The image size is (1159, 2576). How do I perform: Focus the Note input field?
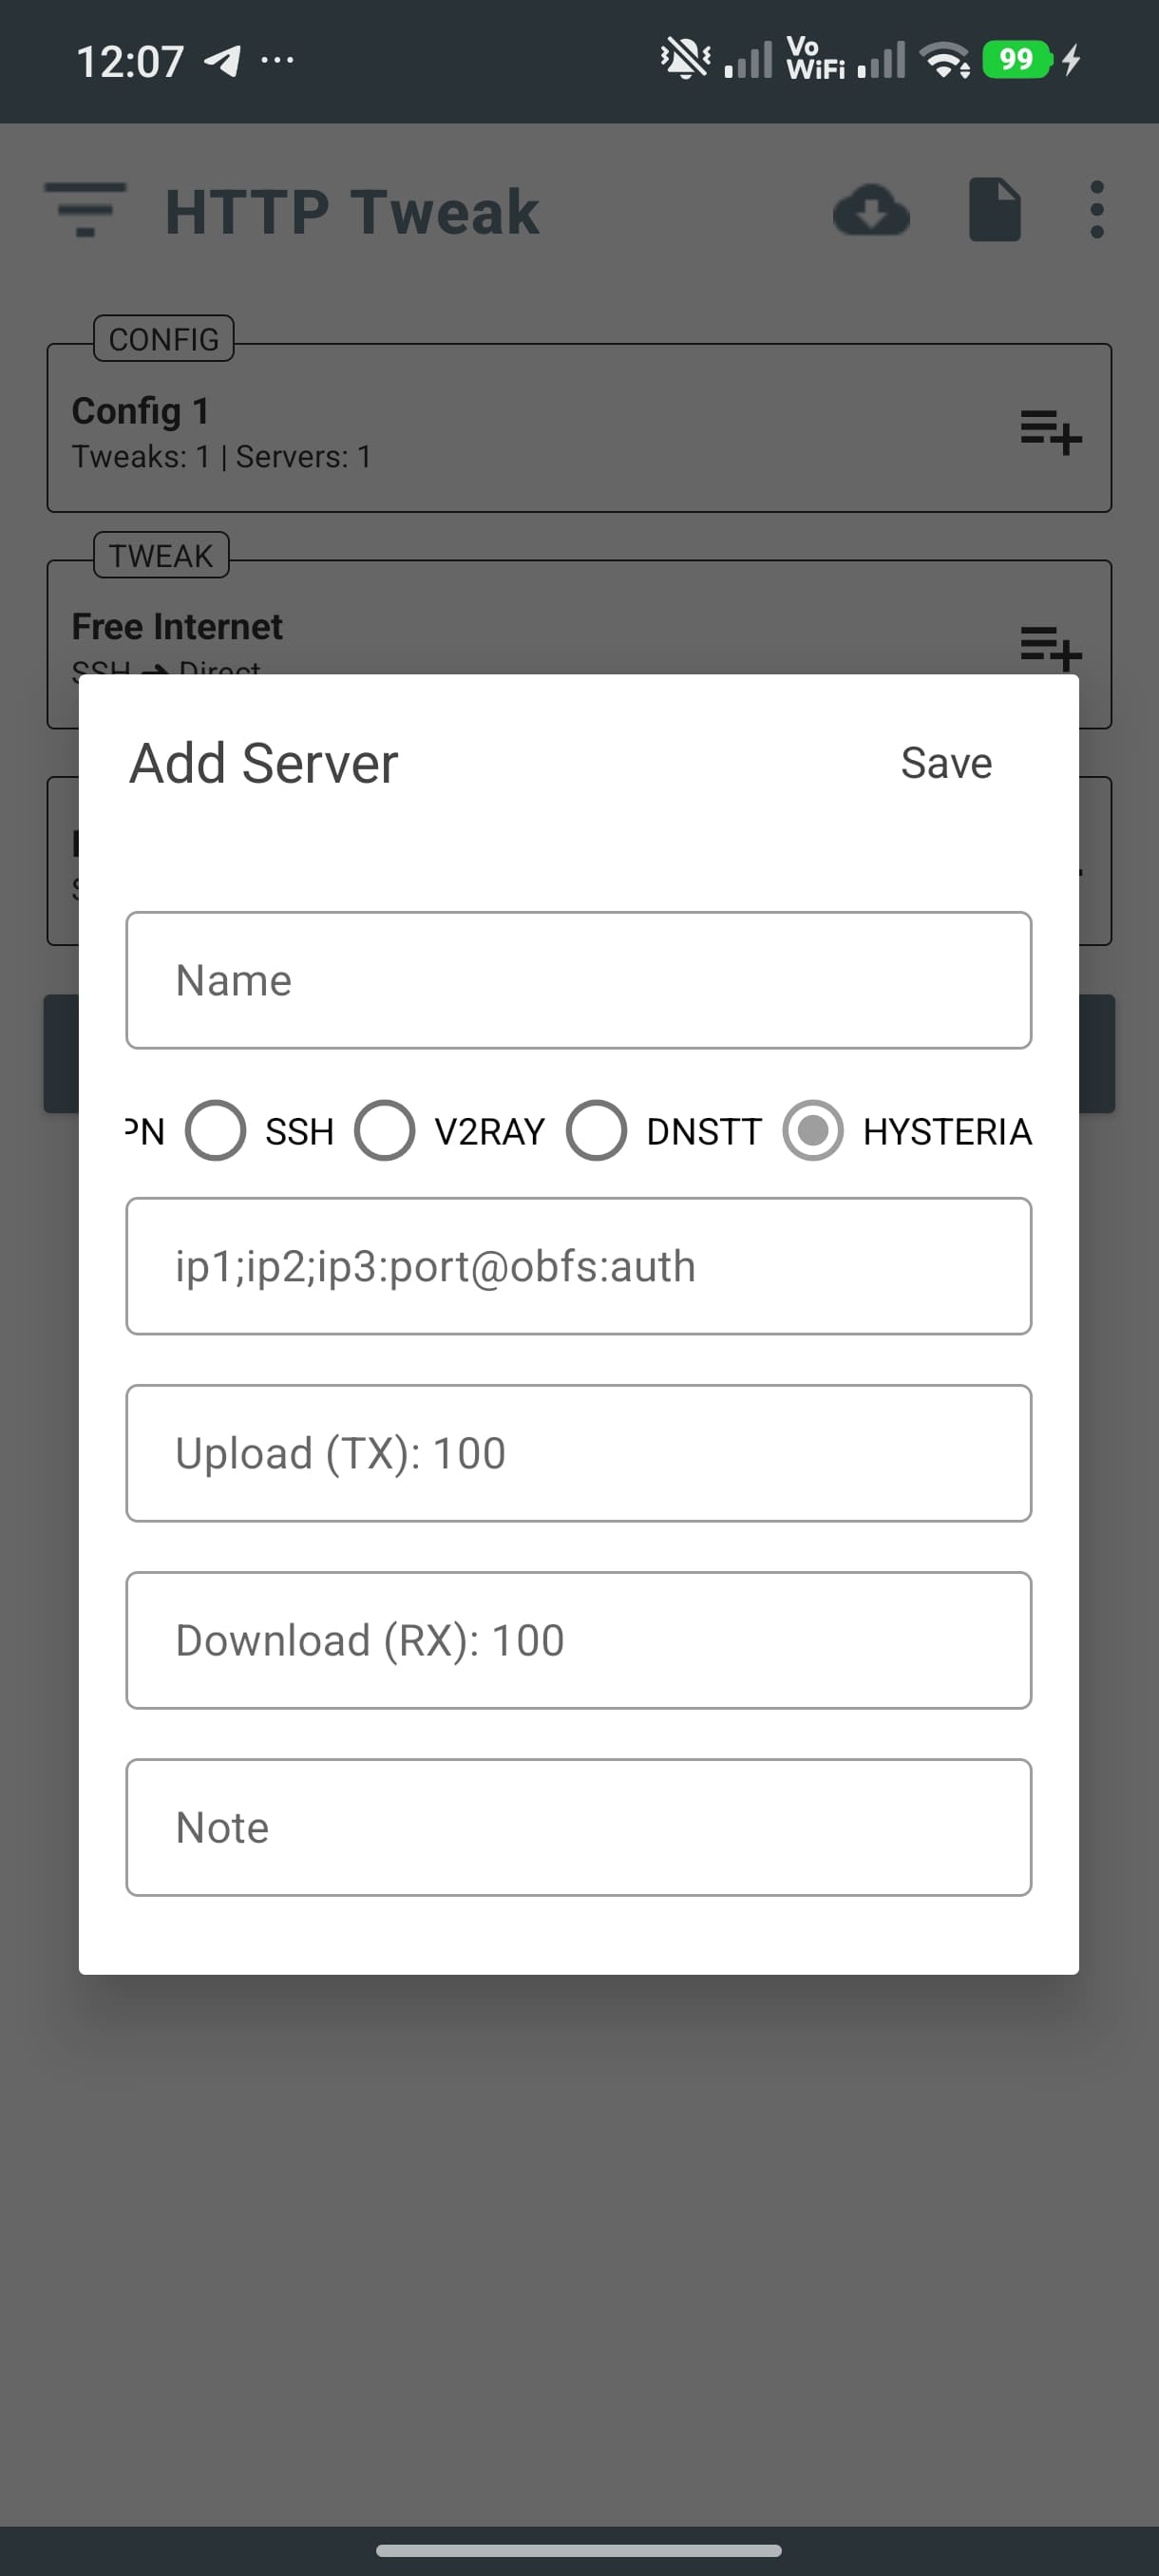coord(579,1827)
